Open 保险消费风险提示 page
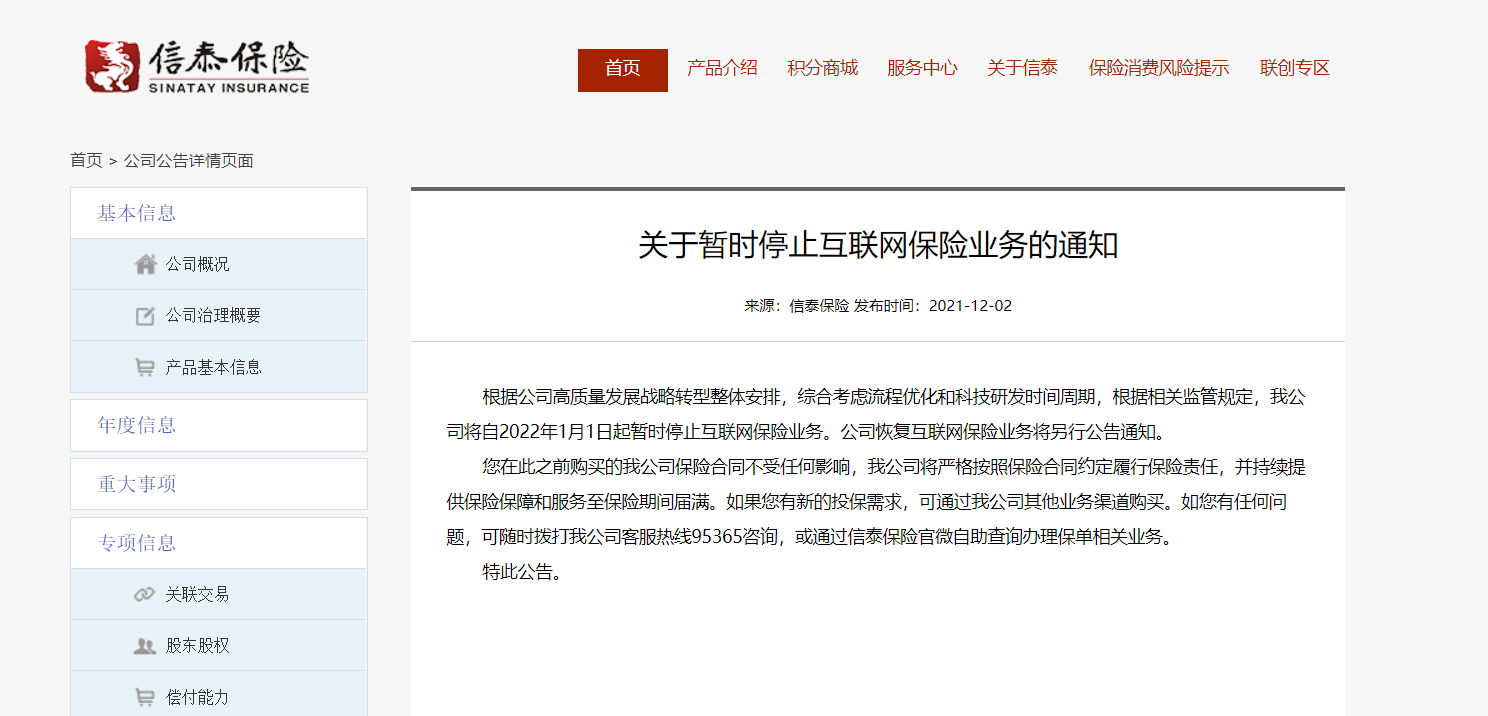The image size is (1488, 716). 1159,68
